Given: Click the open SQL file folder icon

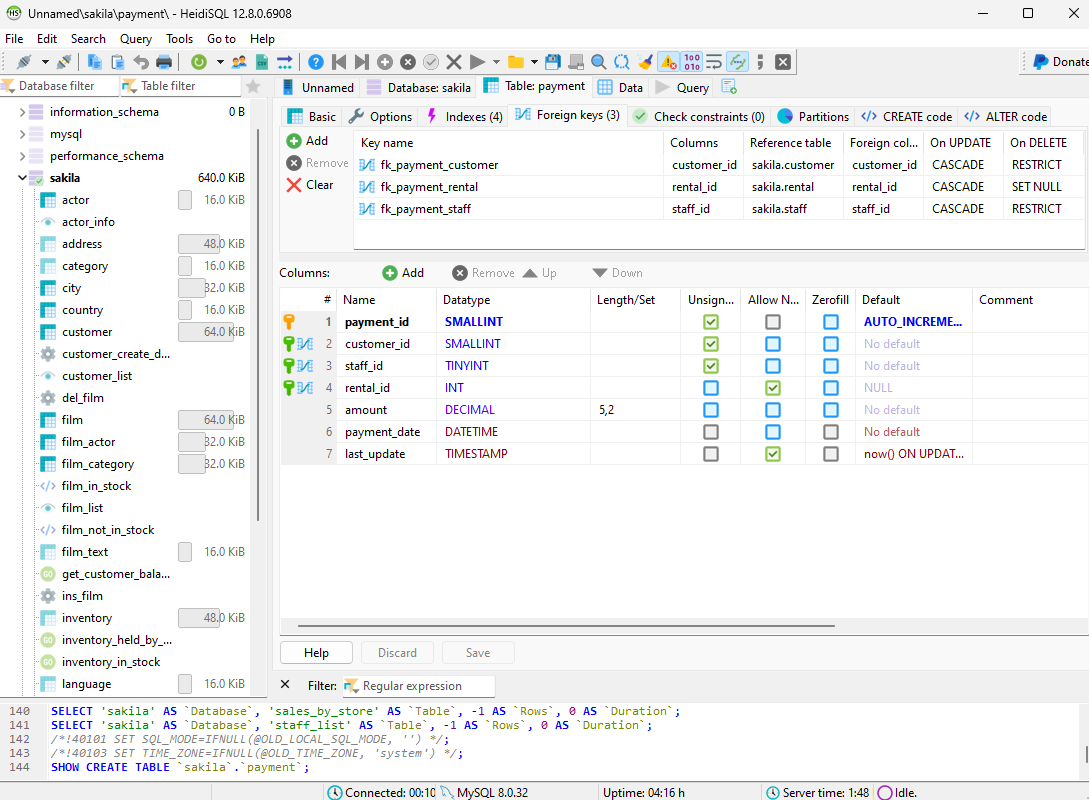Looking at the screenshot, I should coord(515,62).
